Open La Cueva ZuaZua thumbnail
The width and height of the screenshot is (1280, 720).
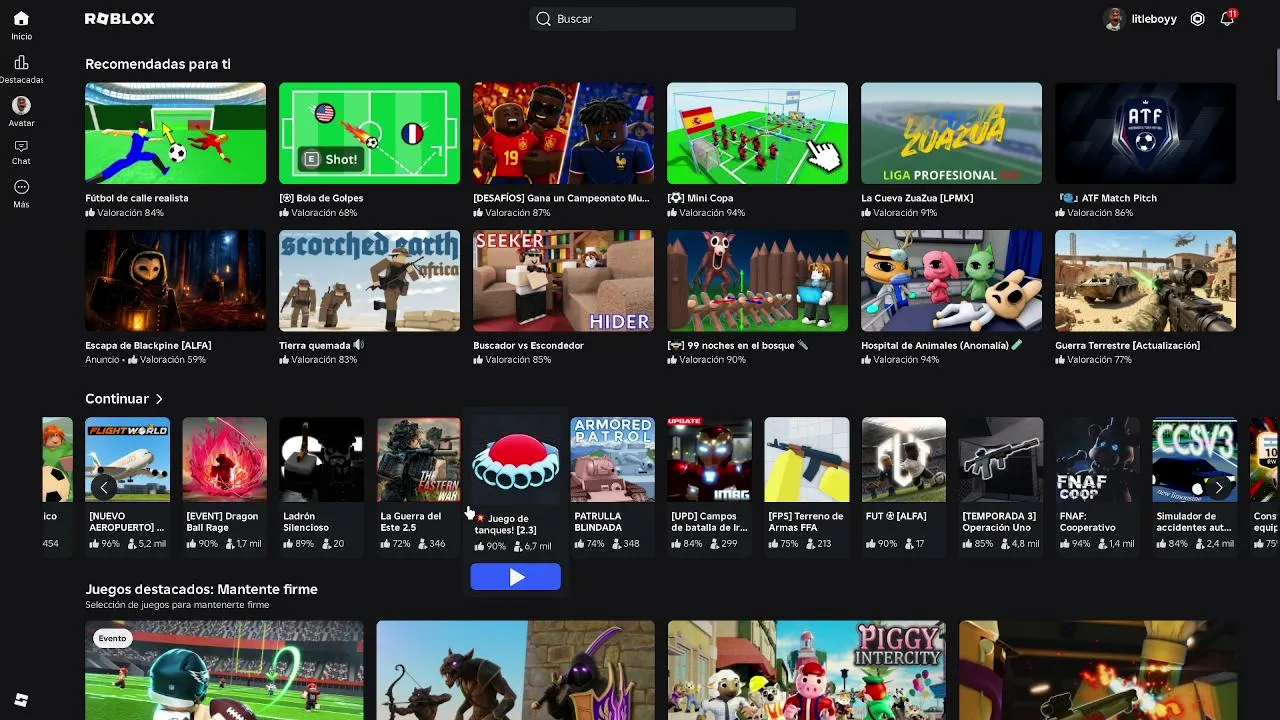(x=951, y=133)
